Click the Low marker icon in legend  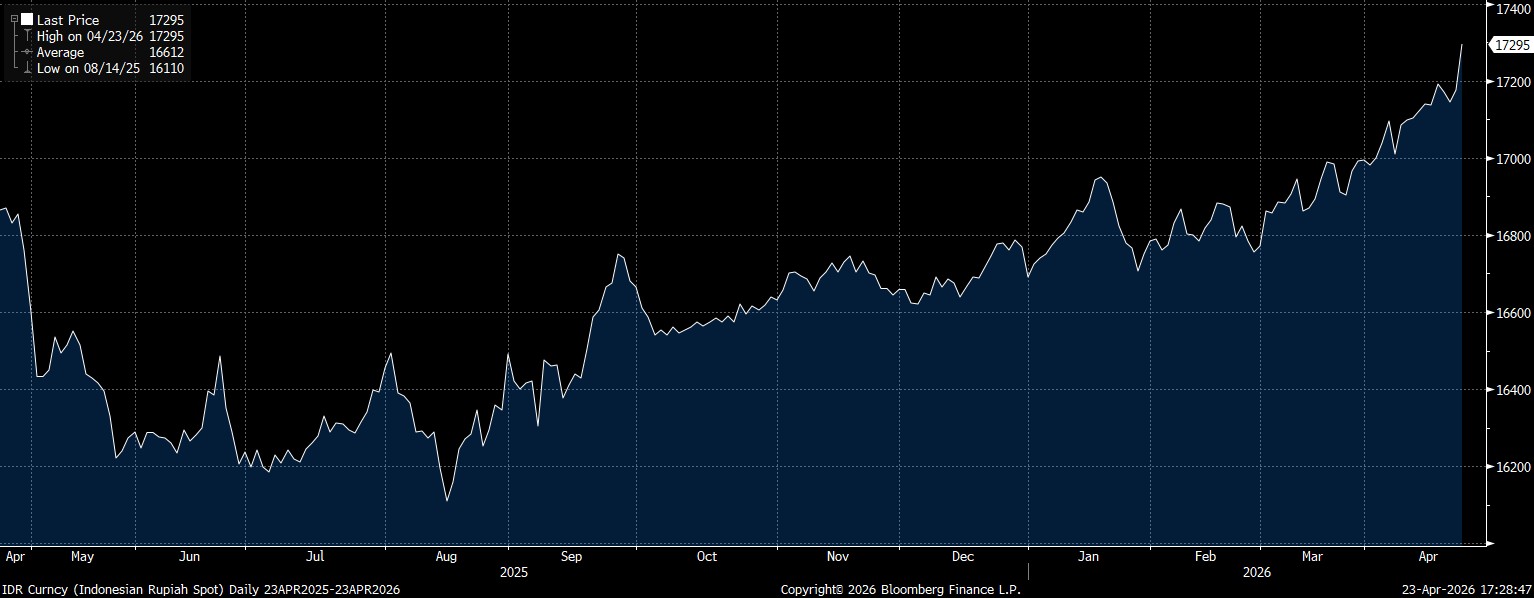[27, 68]
